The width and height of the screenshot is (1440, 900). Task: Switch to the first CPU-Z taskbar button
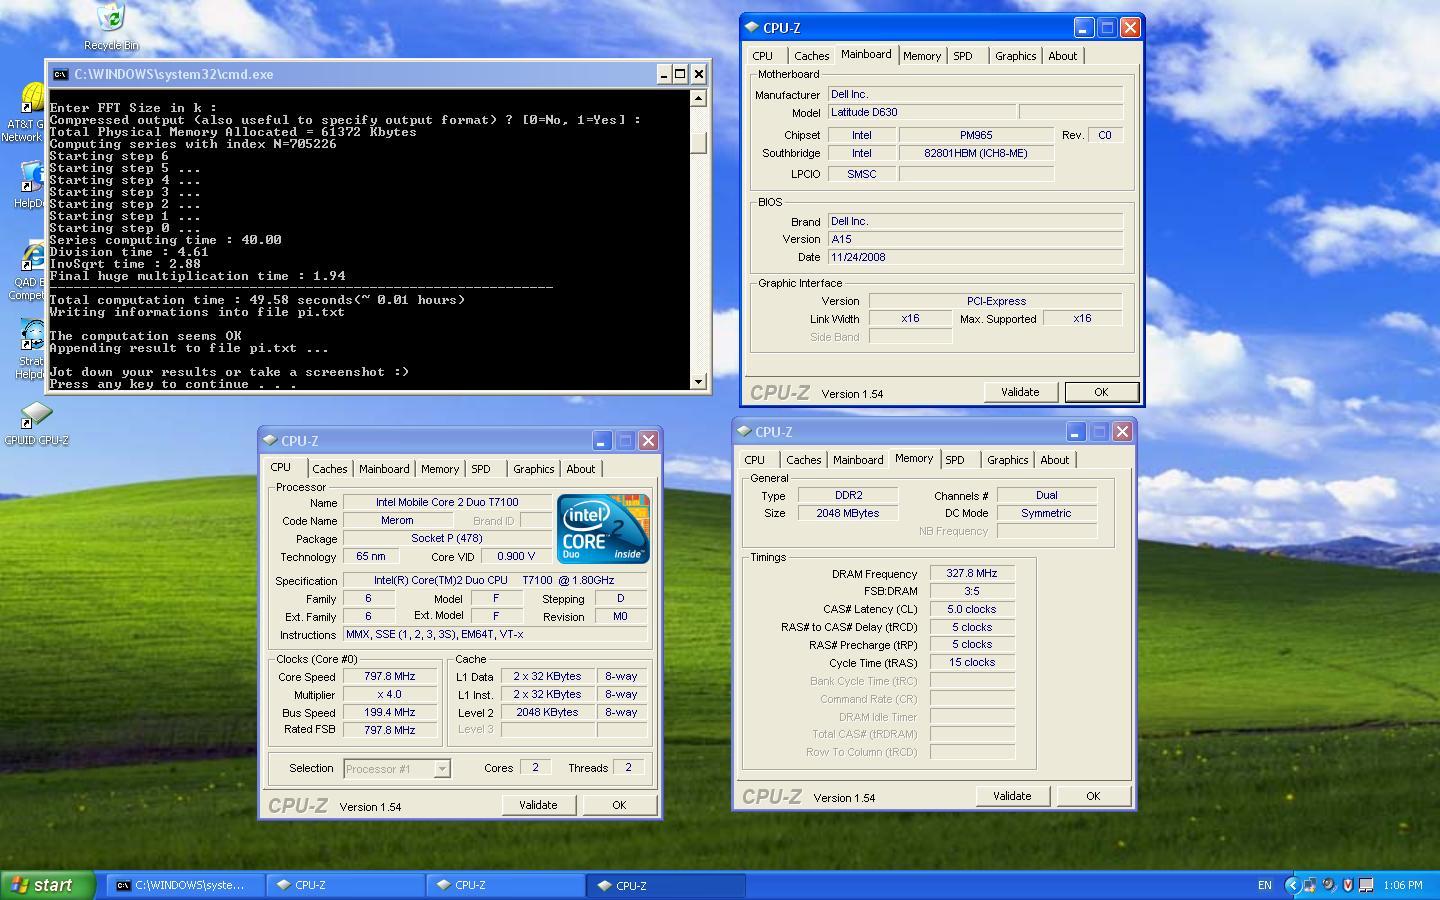[x=346, y=885]
